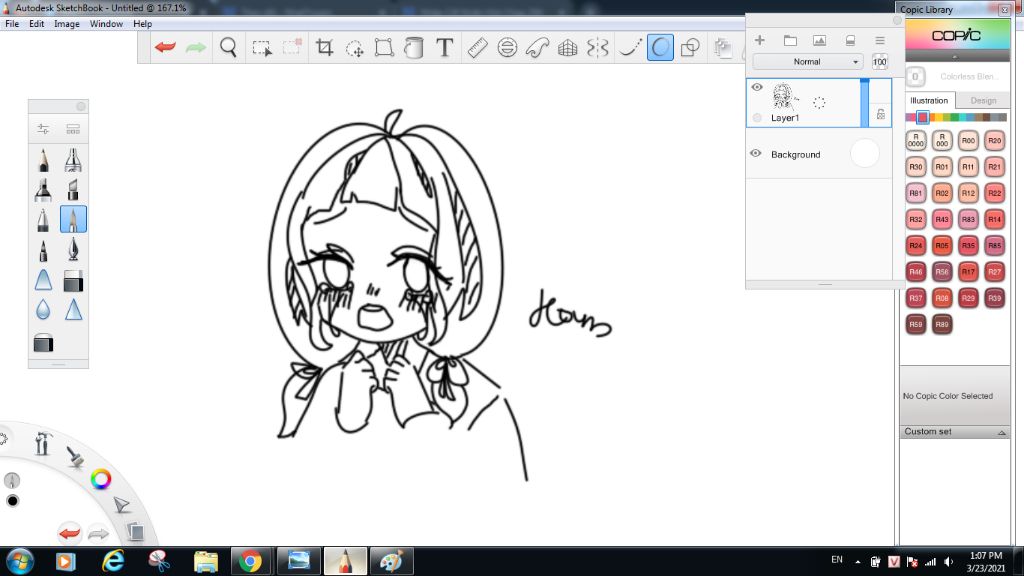This screenshot has height=576, width=1024.
Task: Switch to the Design tab
Action: 983,101
